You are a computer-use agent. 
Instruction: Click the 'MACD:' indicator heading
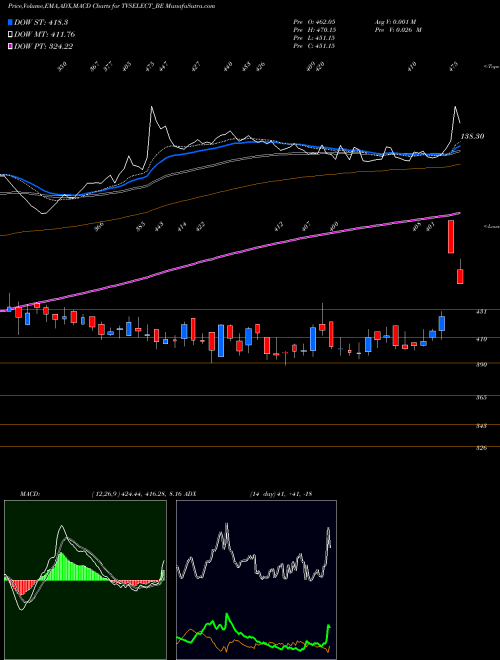click(30, 493)
